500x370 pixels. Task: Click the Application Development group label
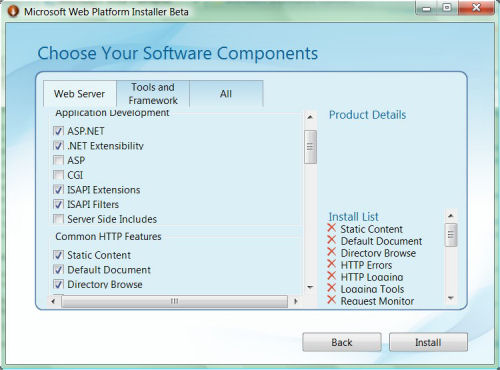[112, 113]
